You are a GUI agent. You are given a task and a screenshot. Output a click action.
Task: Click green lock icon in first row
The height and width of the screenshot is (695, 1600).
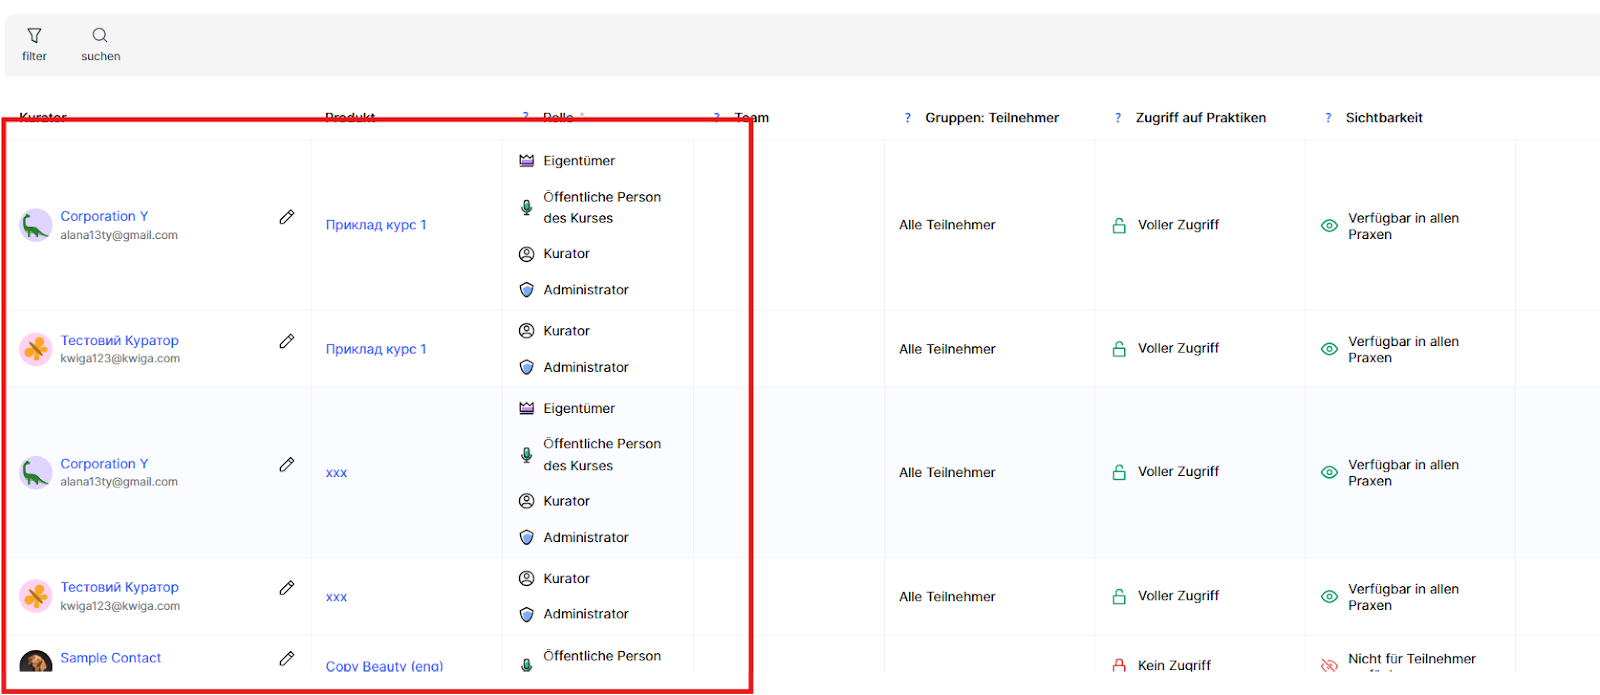click(1119, 226)
